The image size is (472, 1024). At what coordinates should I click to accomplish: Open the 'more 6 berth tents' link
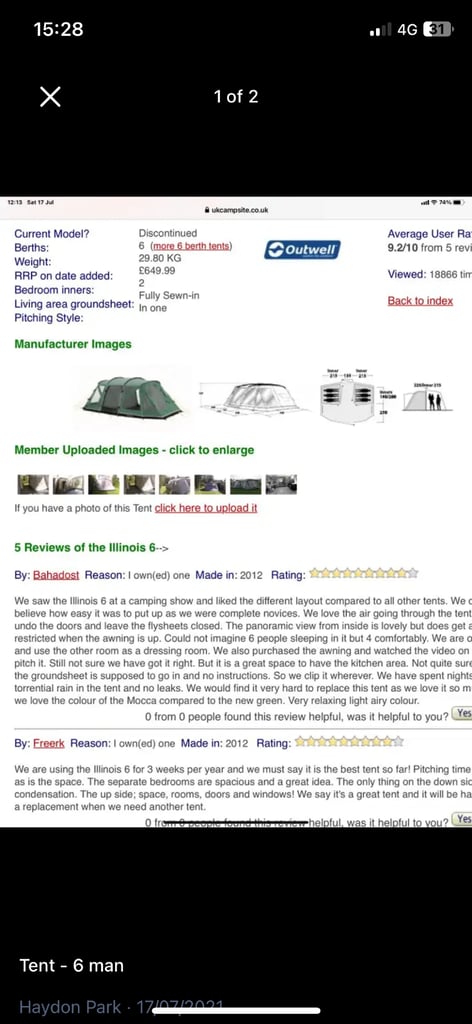[x=191, y=246]
